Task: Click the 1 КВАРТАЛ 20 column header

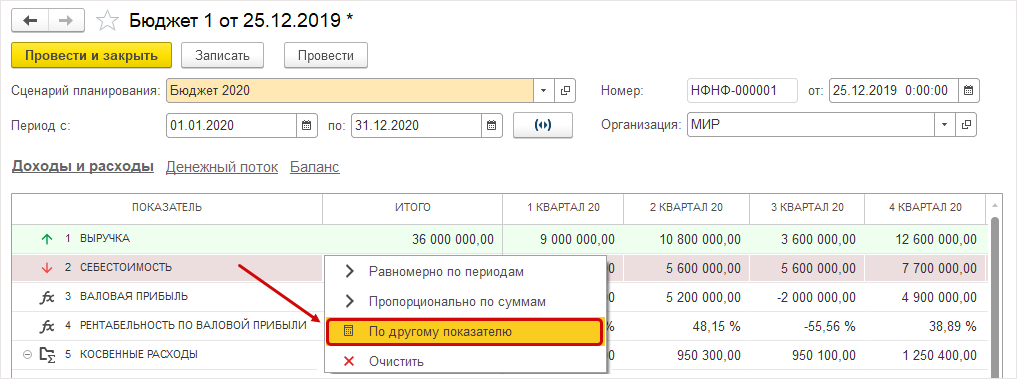Action: point(563,208)
